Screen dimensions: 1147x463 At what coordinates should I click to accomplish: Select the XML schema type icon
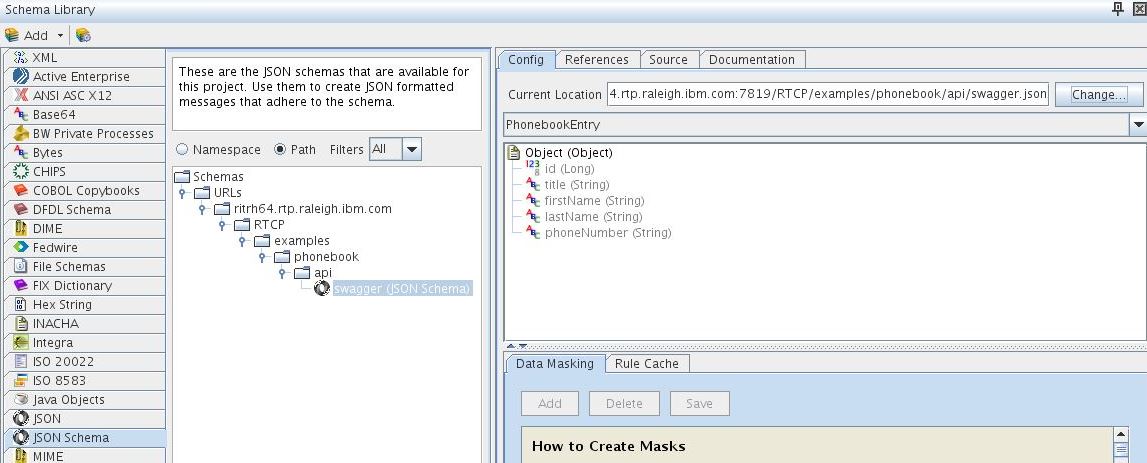pyautogui.click(x=20, y=58)
